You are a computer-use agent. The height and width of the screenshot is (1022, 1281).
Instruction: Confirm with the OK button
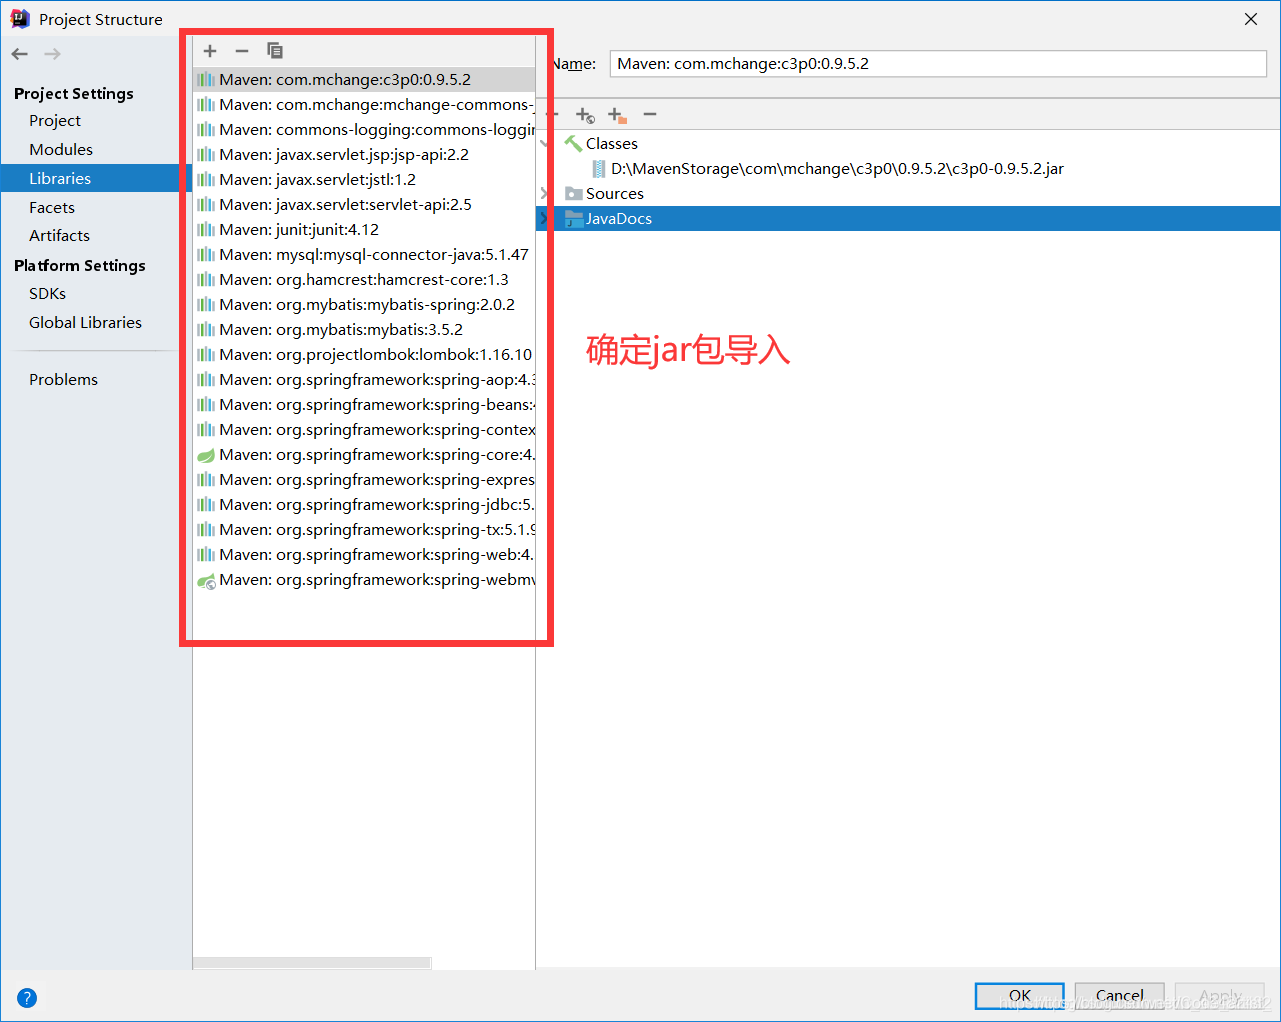pos(1019,996)
